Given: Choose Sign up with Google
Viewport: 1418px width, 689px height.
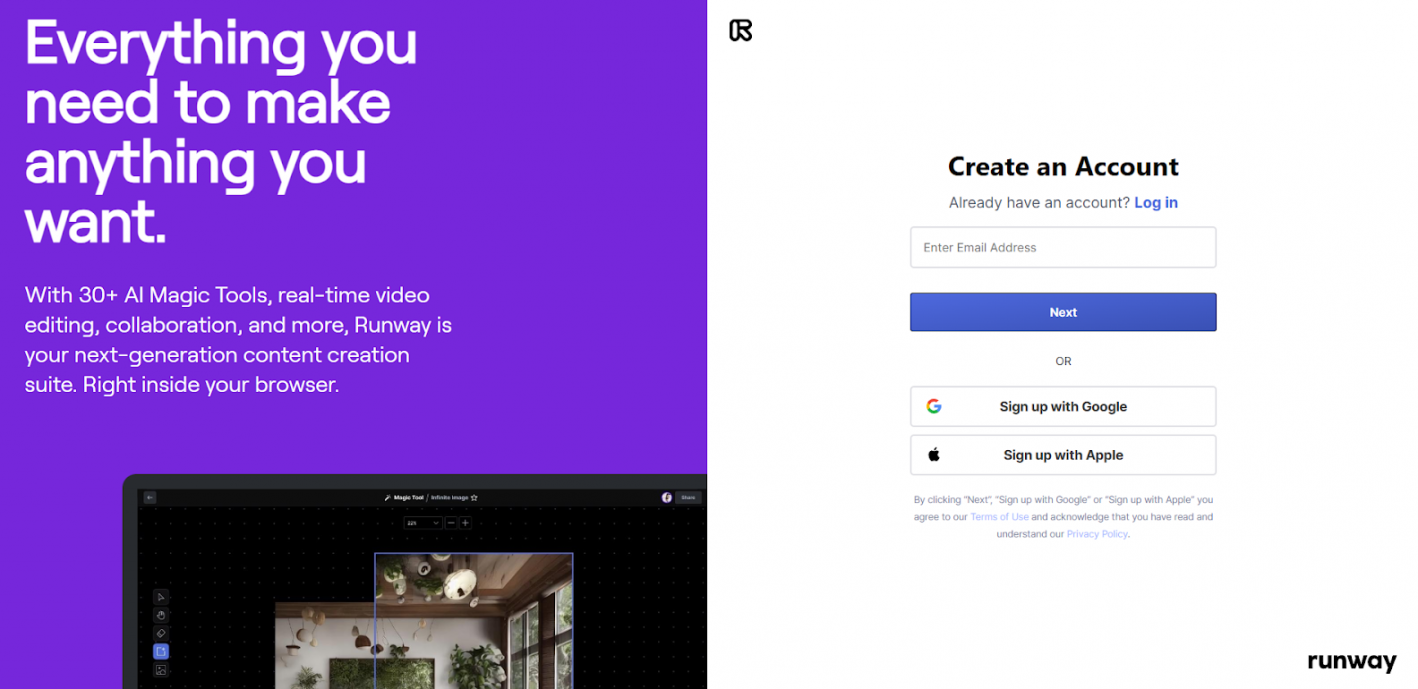Looking at the screenshot, I should [x=1063, y=406].
